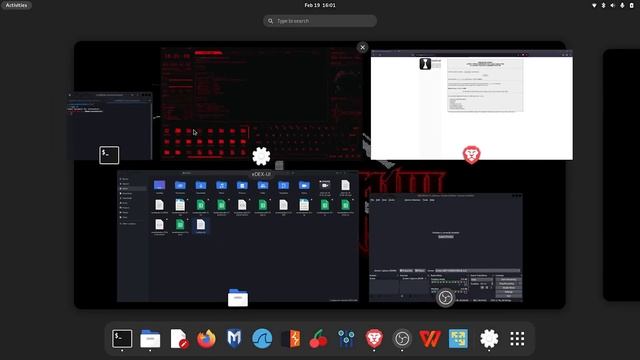Open OBS Studio from the dock
Screen dimensions: 640x360
pos(402,339)
